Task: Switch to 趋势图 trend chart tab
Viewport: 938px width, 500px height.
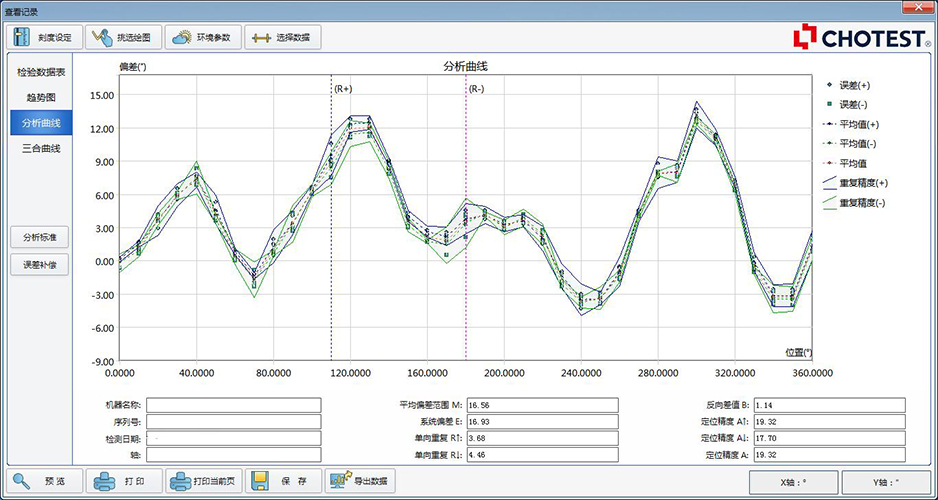Action: pyautogui.click(x=40, y=98)
